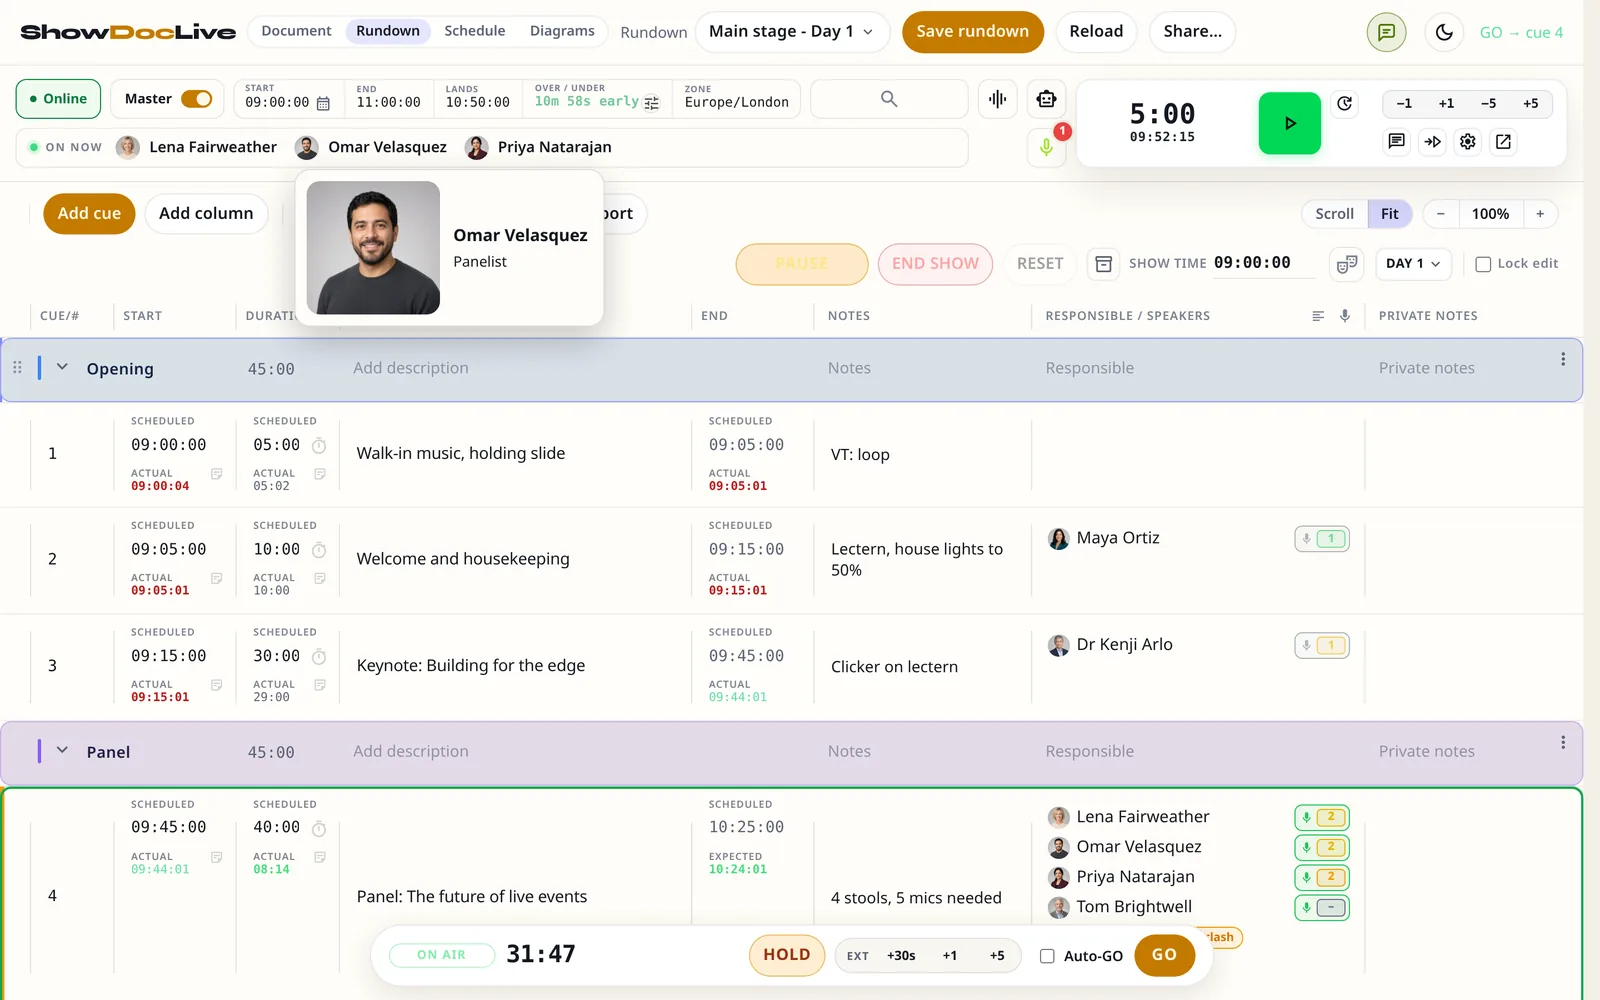Switch to the Schedule tab
The height and width of the screenshot is (1000, 1600).
[474, 31]
